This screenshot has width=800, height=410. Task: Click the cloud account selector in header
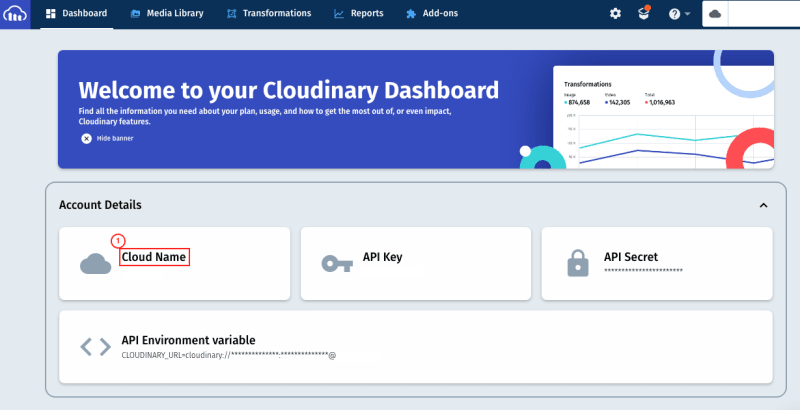751,14
